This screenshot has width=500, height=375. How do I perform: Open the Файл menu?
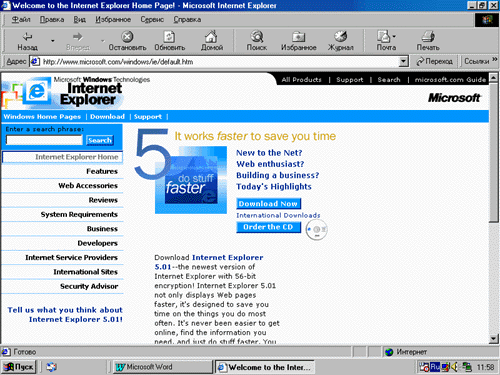21,19
